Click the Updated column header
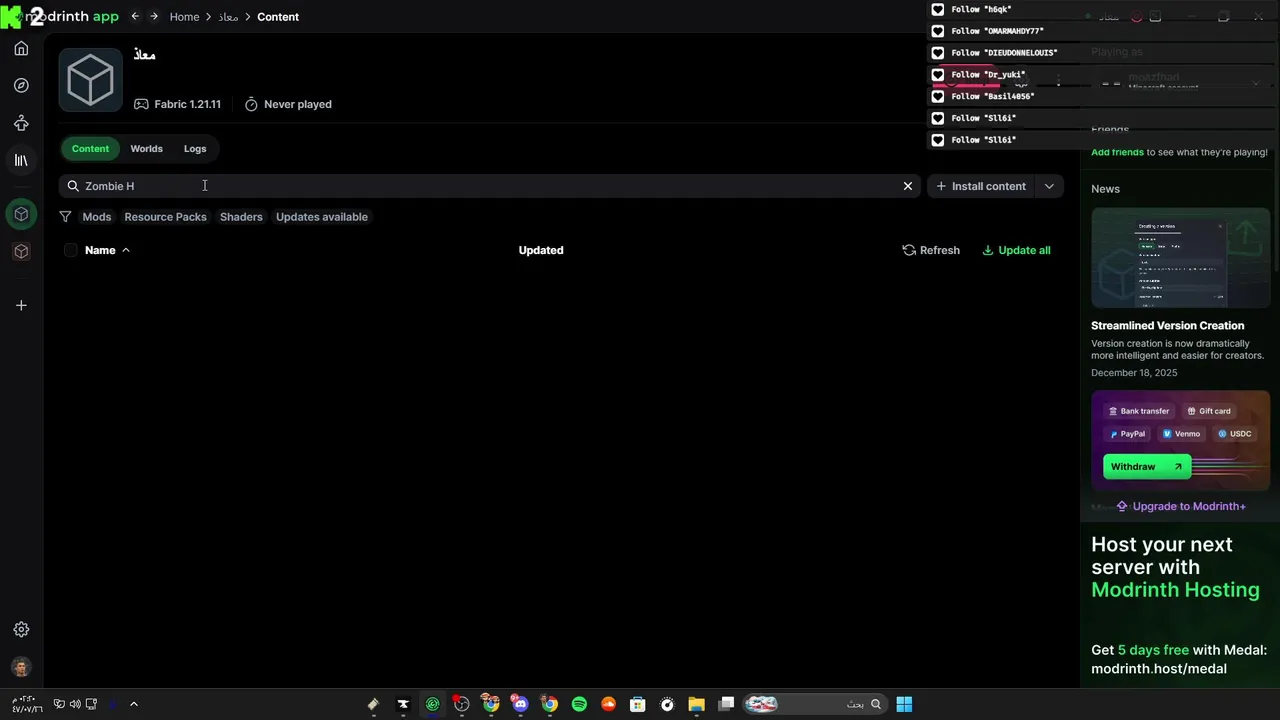The image size is (1280, 720). tap(541, 250)
